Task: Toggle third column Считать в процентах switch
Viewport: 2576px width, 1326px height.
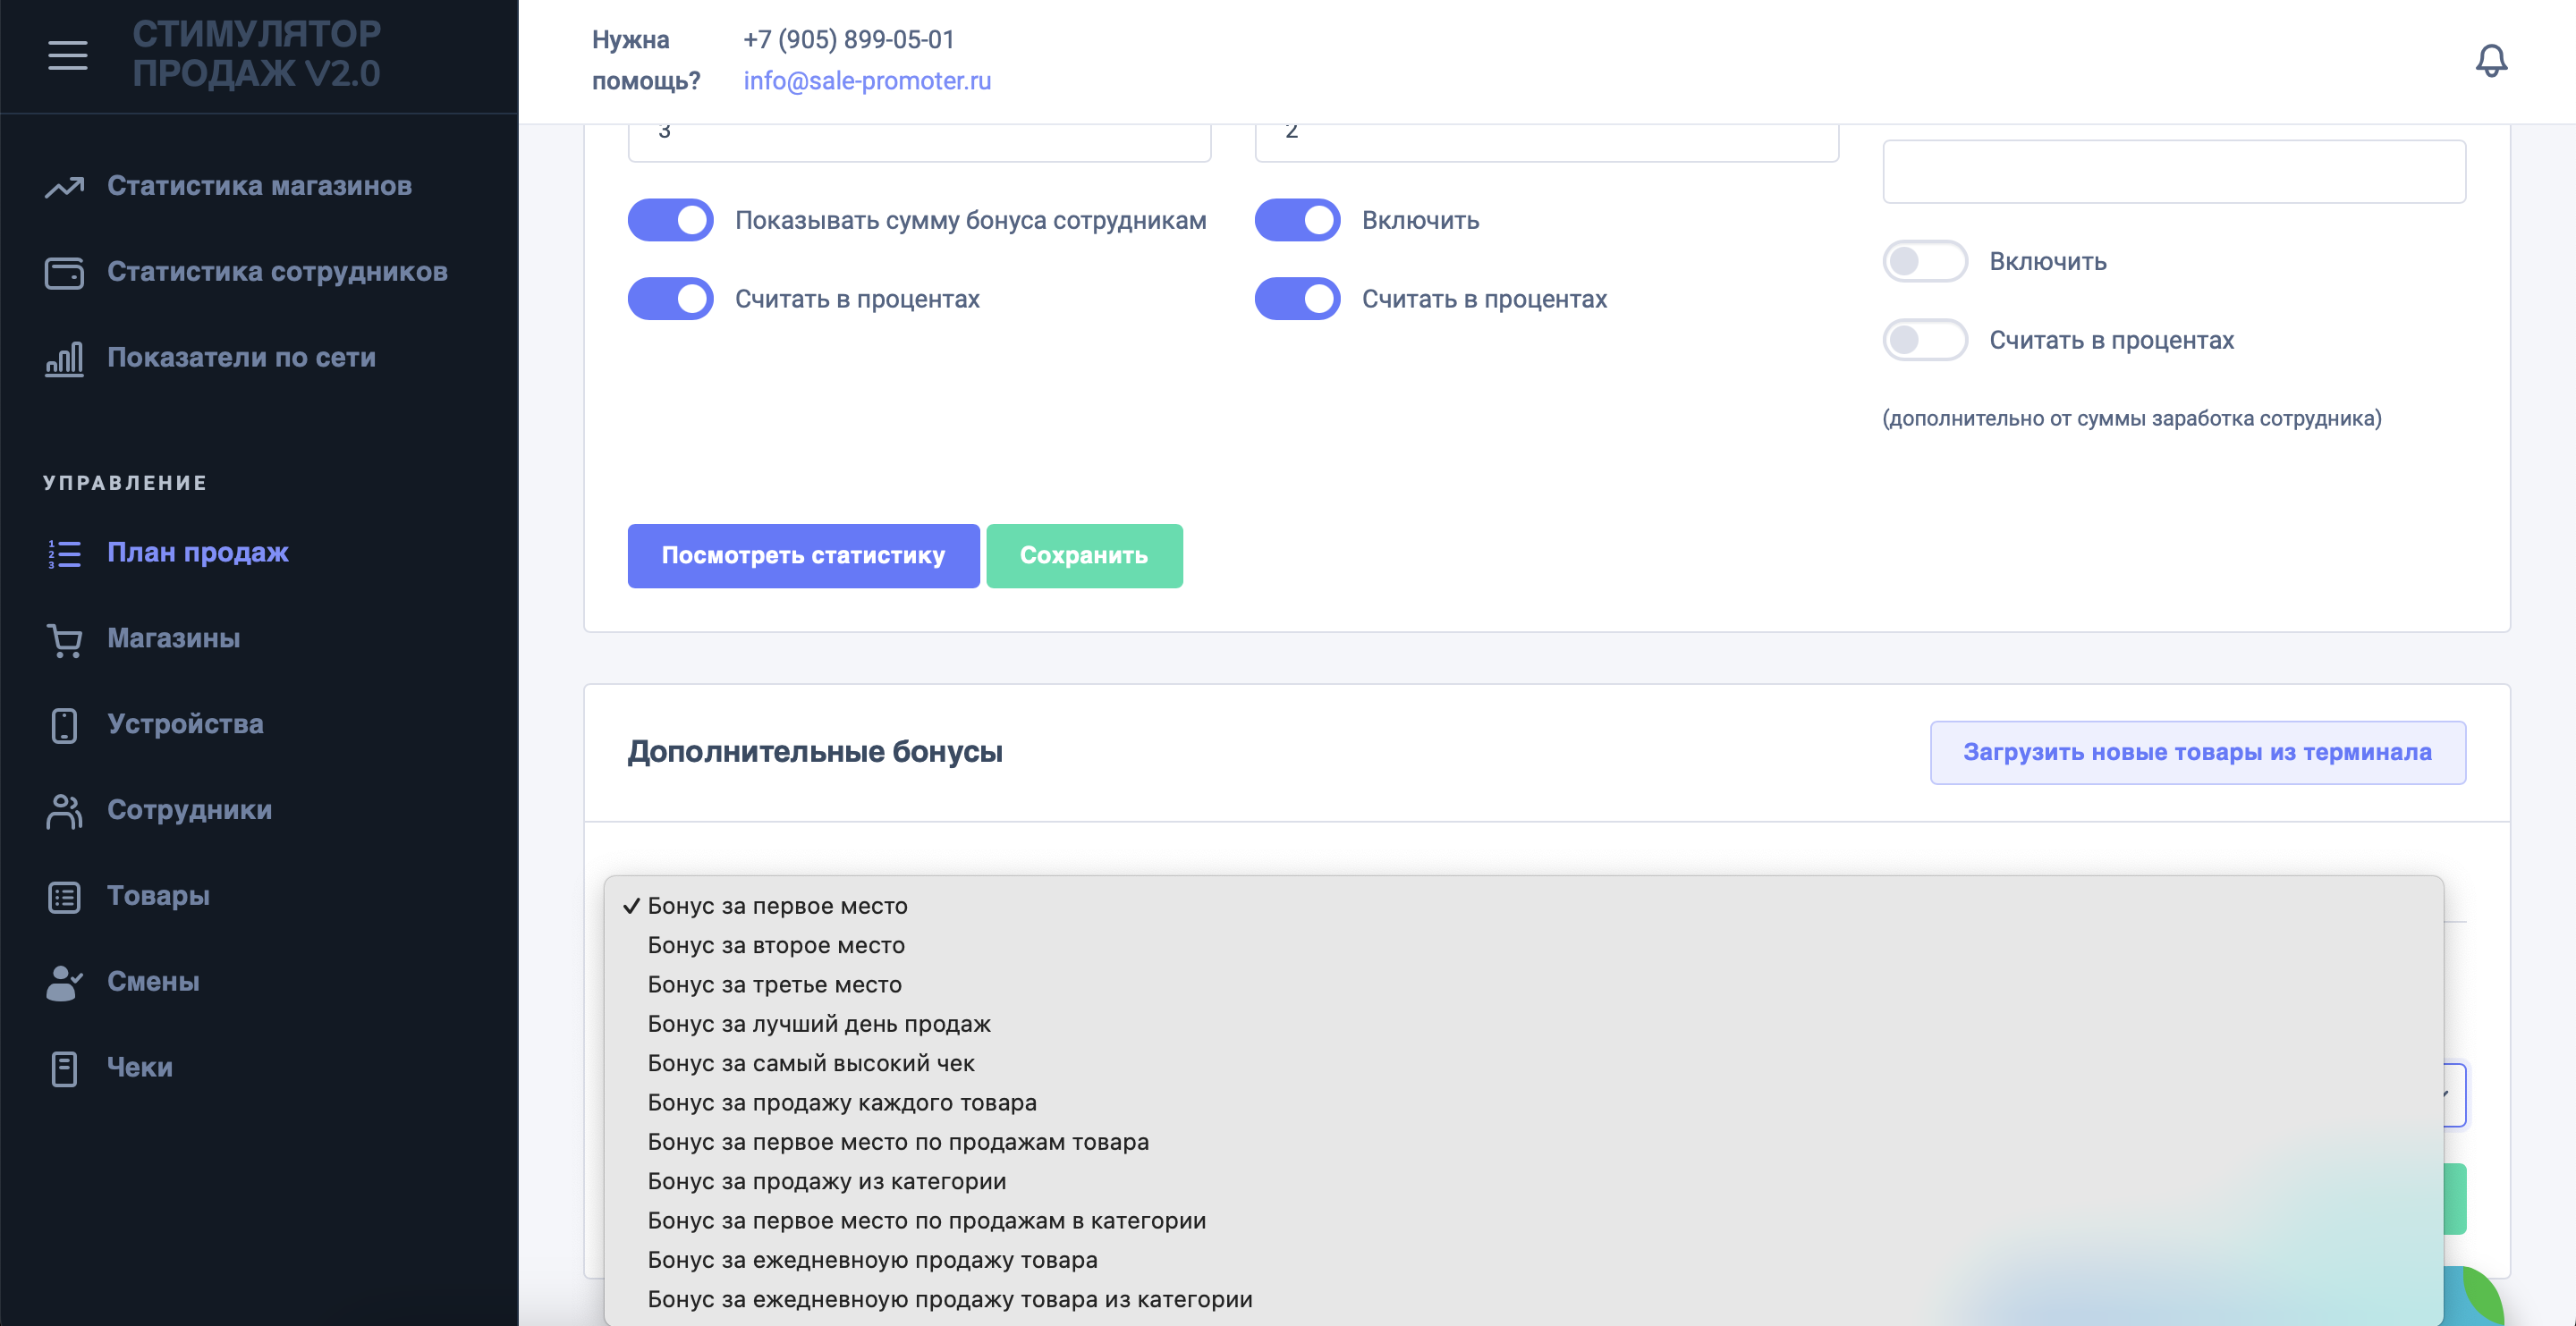Action: point(1925,340)
